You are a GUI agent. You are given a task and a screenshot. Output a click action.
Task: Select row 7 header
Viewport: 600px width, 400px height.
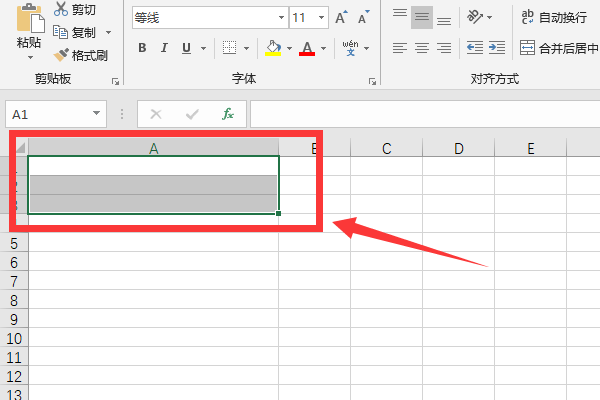point(14,281)
